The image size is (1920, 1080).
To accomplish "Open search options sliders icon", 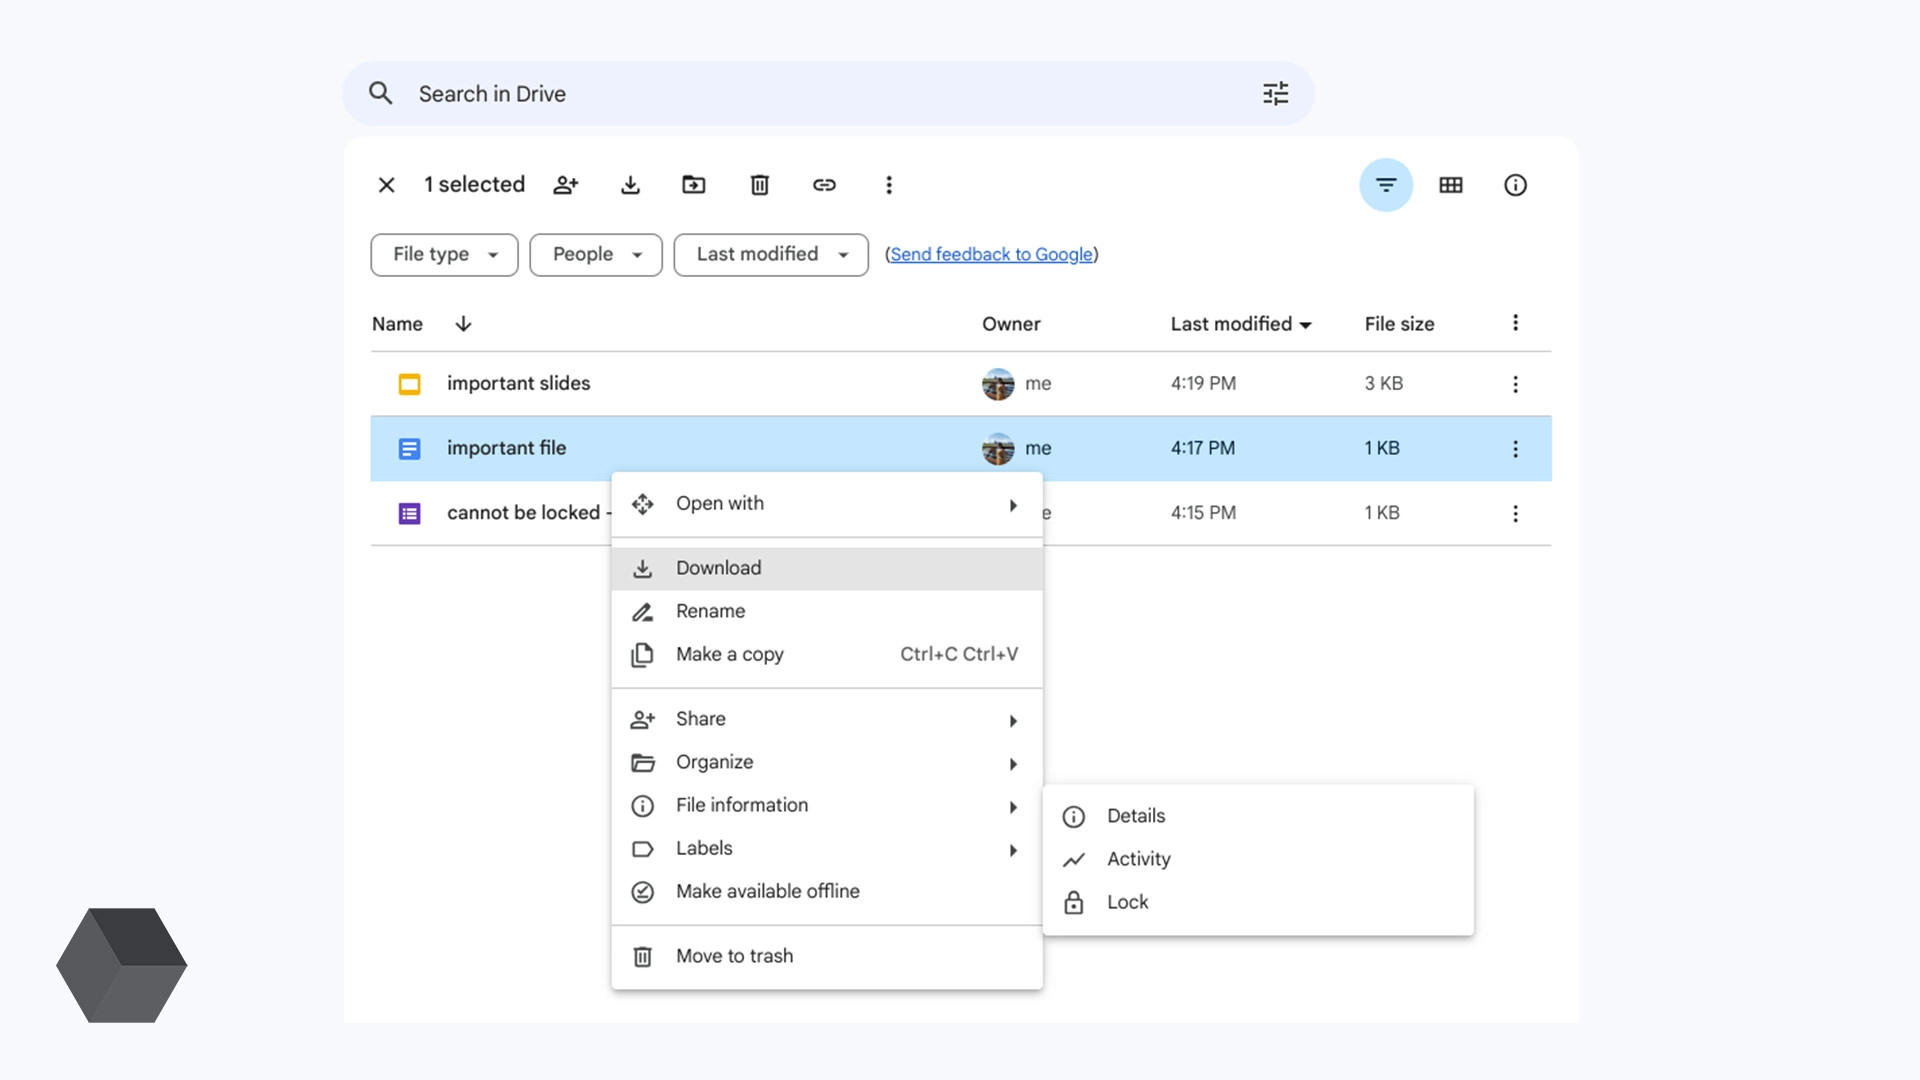I will click(x=1275, y=94).
